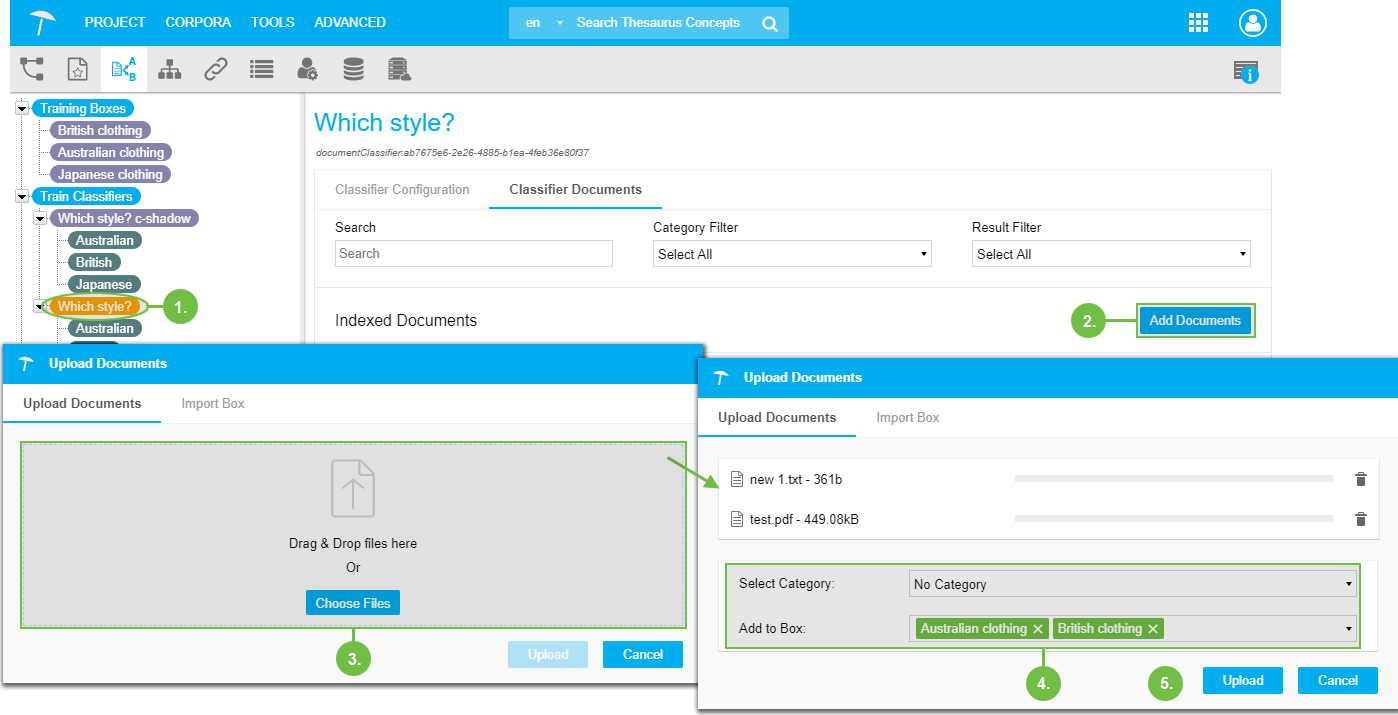
Task: Open the Category Filter dropdown
Action: pos(791,254)
